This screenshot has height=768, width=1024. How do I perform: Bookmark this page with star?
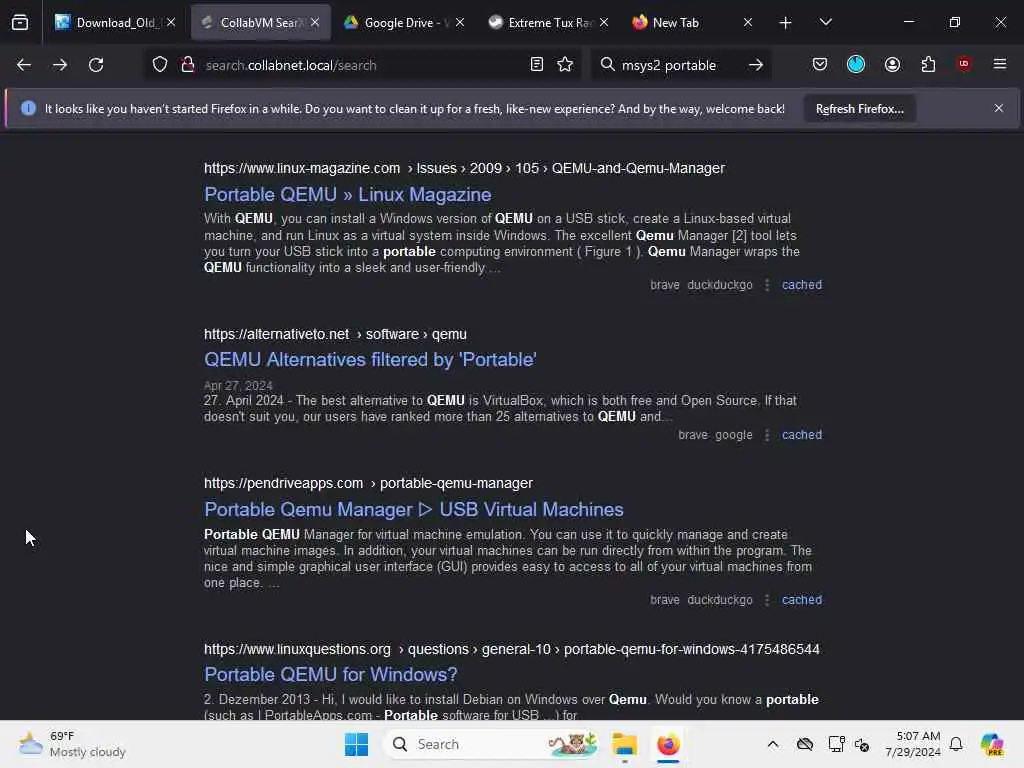point(566,65)
